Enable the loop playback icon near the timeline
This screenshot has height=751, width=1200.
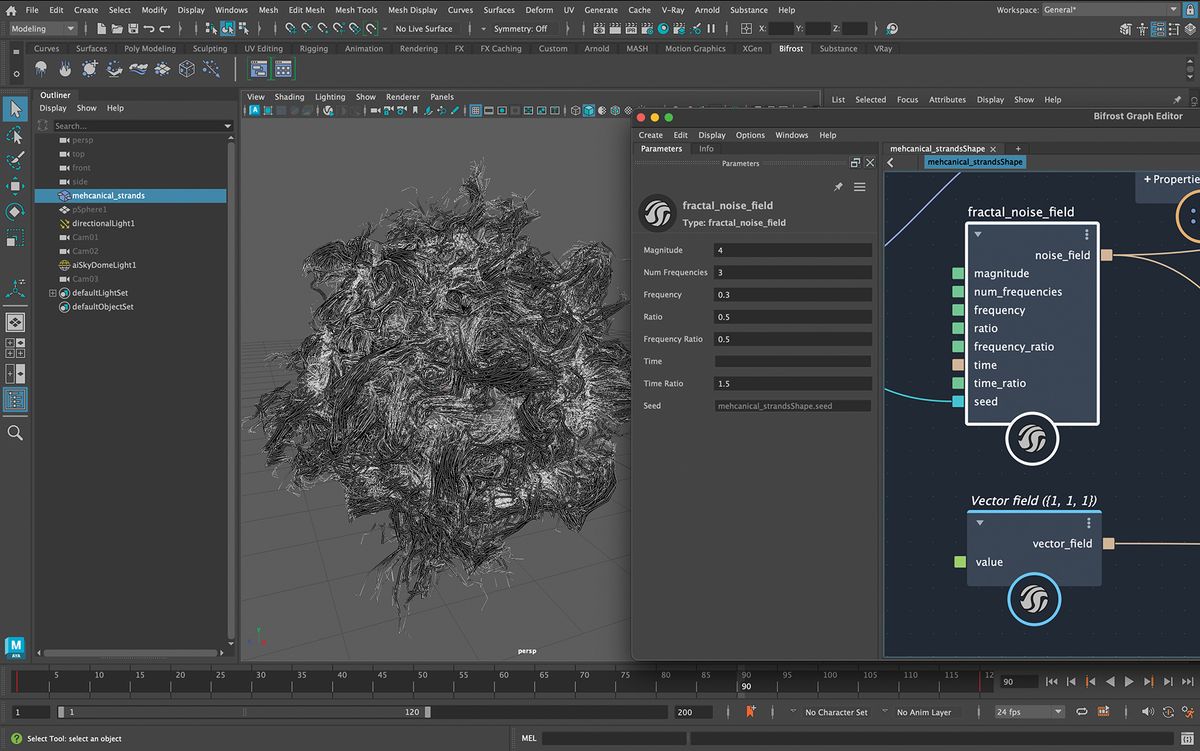[1082, 711]
